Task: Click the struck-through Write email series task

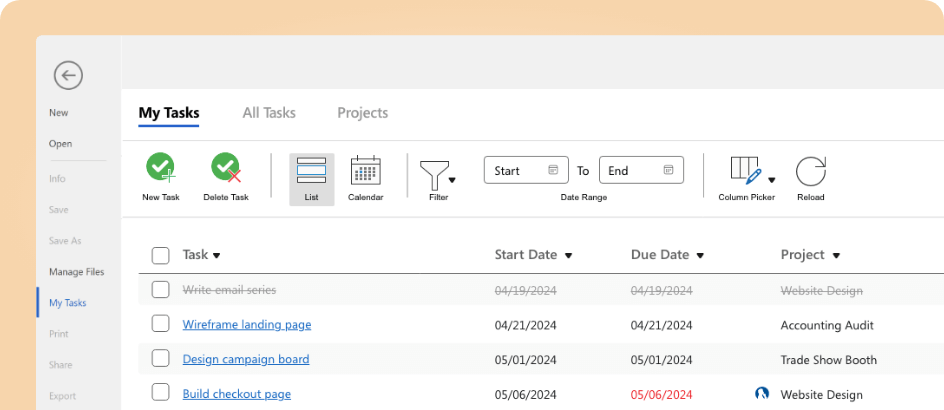Action: [229, 290]
